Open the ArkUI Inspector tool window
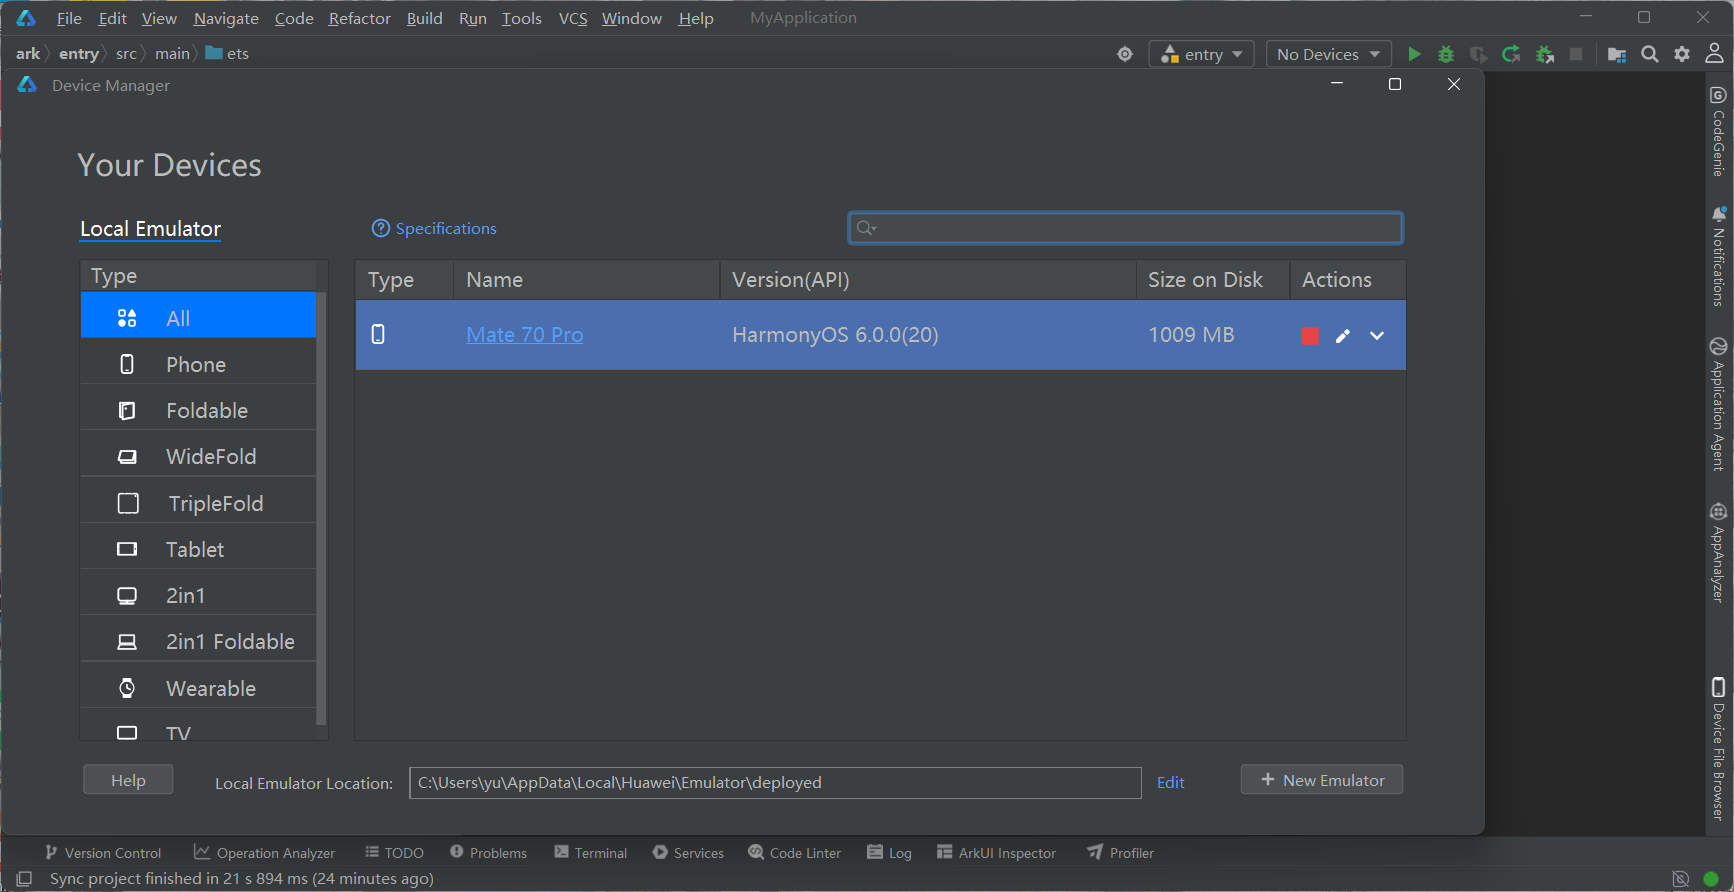Image resolution: width=1734 pixels, height=892 pixels. (x=996, y=852)
